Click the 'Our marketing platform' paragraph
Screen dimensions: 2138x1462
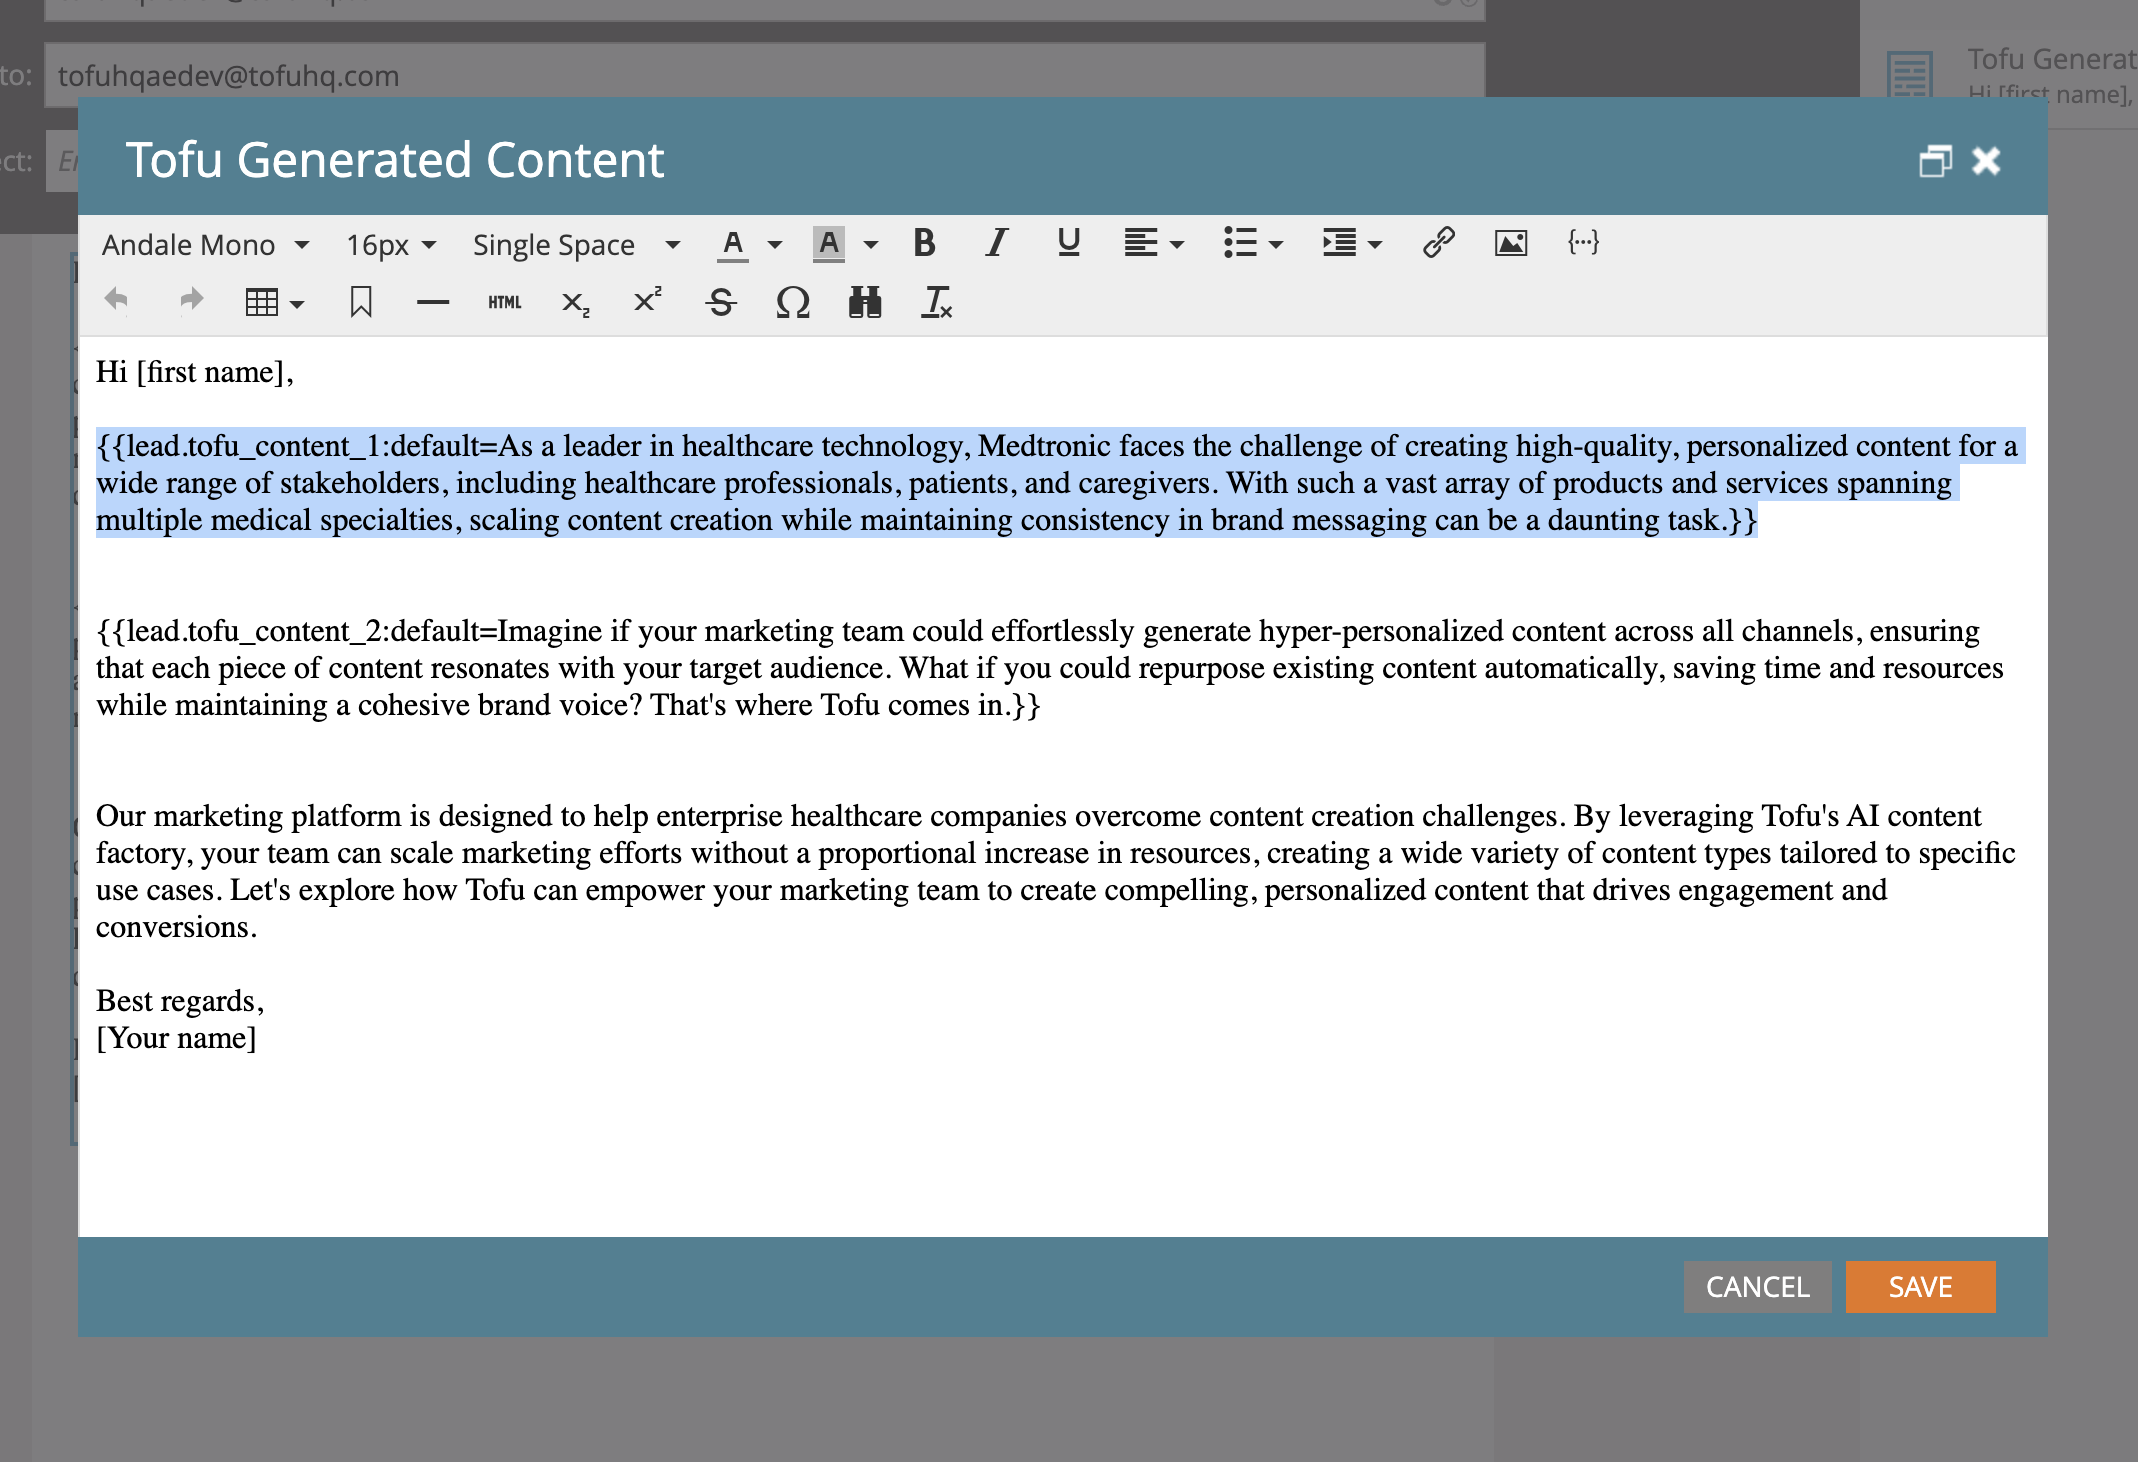pyautogui.click(x=1055, y=871)
